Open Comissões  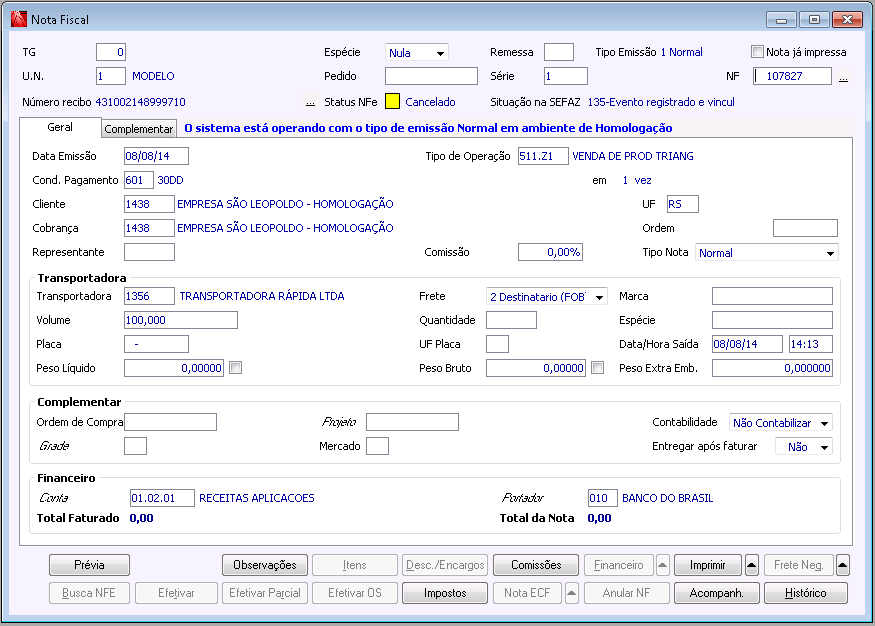pos(536,565)
